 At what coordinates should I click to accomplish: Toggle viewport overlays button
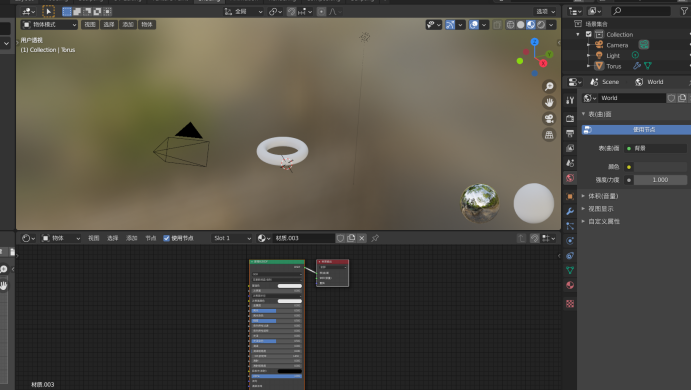[x=474, y=25]
